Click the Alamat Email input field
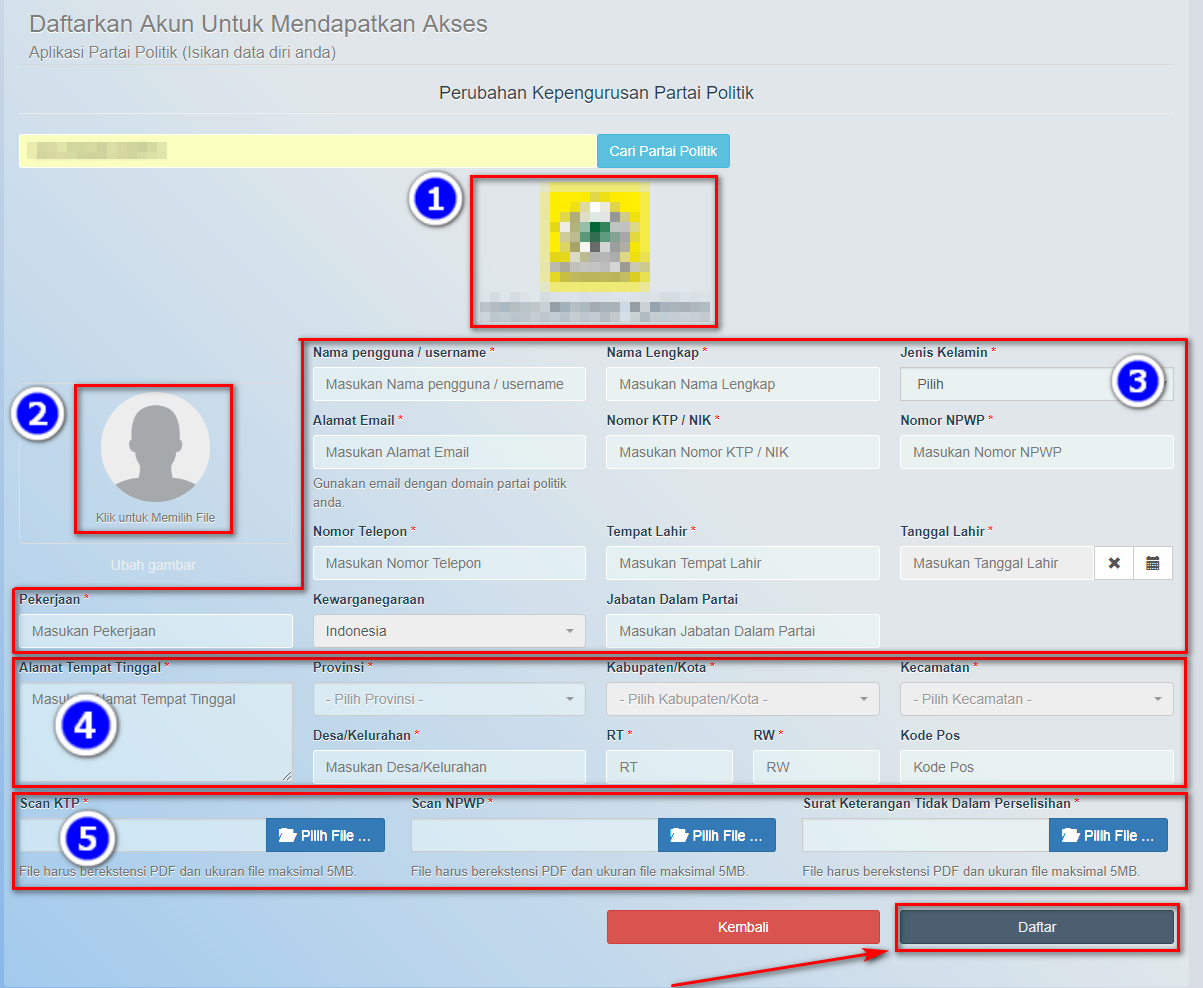This screenshot has height=988, width=1203. pyautogui.click(x=449, y=452)
